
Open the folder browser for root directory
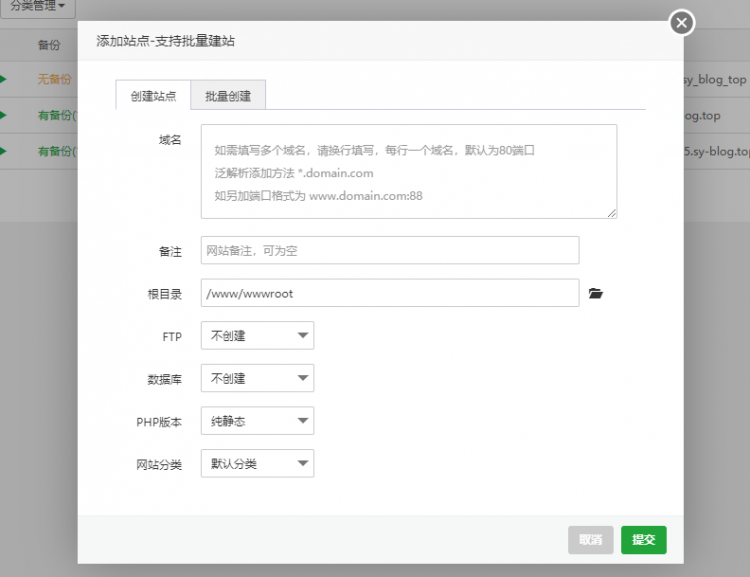coord(596,293)
